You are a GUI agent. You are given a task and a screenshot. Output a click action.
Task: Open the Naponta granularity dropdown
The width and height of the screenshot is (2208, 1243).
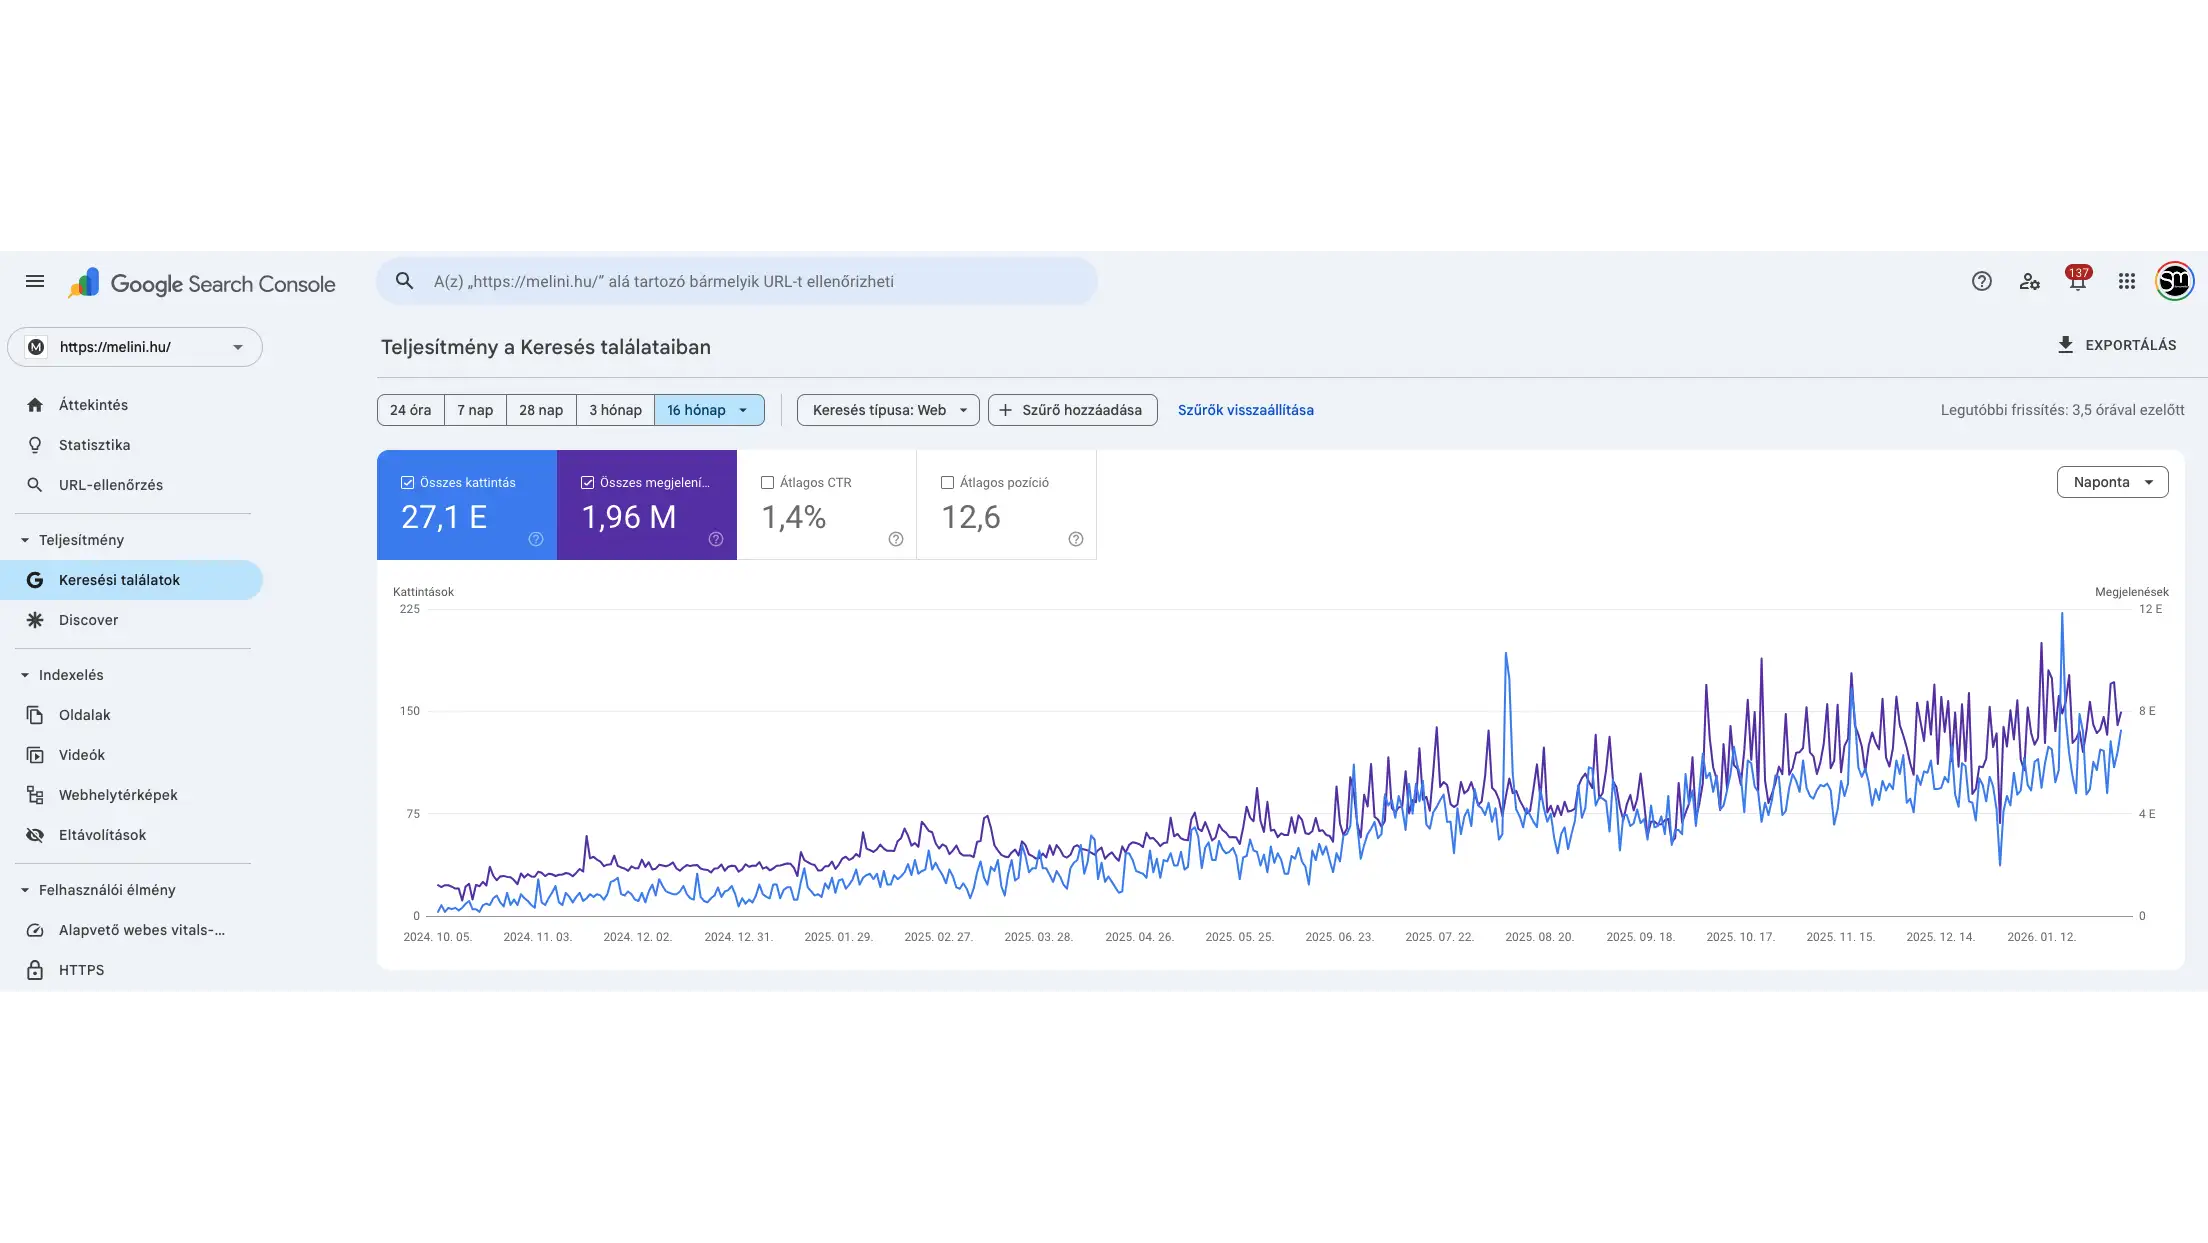2112,482
